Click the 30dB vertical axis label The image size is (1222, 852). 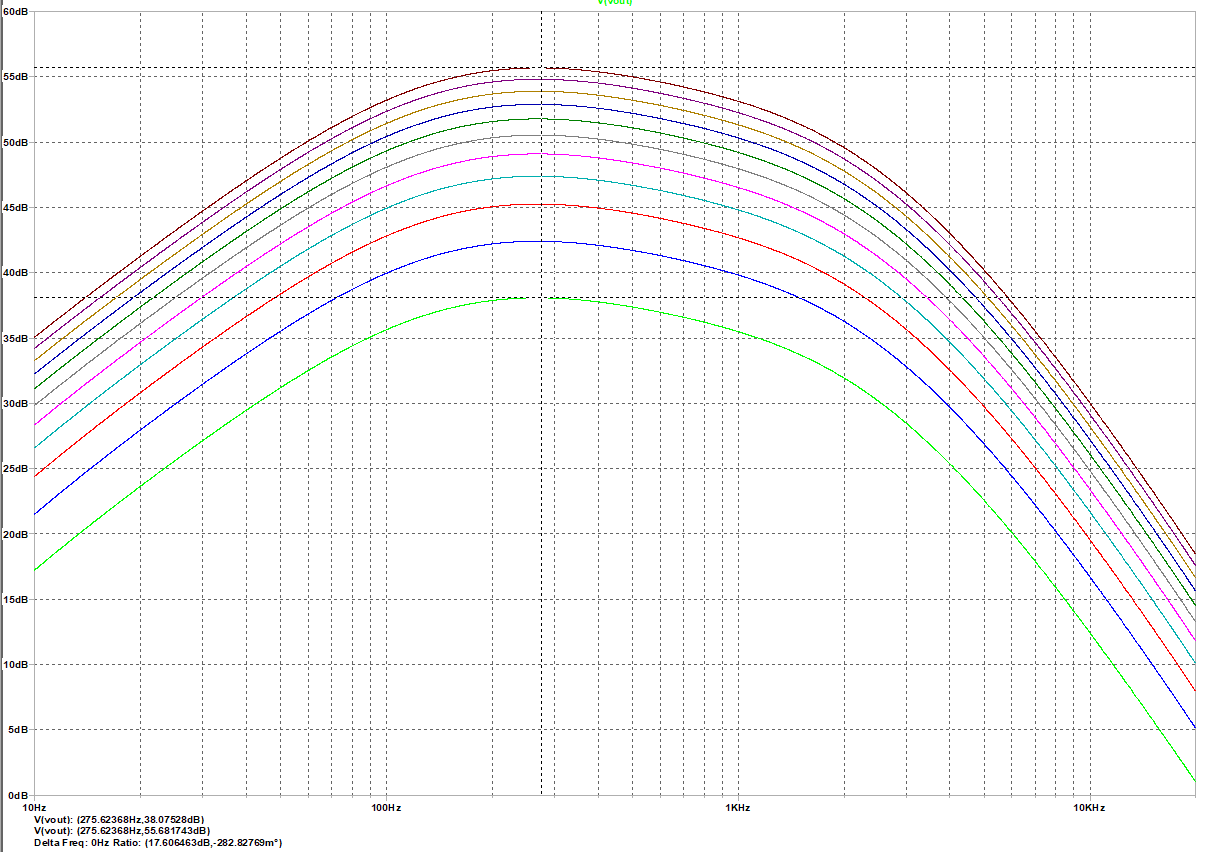(x=16, y=403)
